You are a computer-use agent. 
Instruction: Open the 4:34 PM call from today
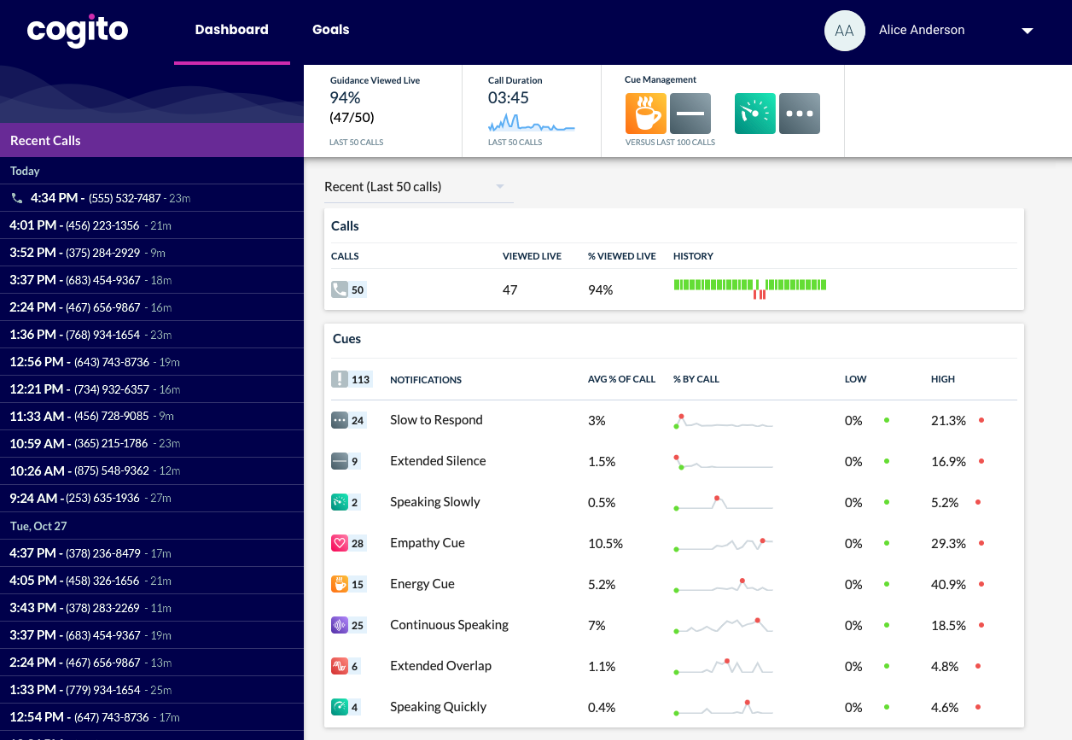point(100,198)
